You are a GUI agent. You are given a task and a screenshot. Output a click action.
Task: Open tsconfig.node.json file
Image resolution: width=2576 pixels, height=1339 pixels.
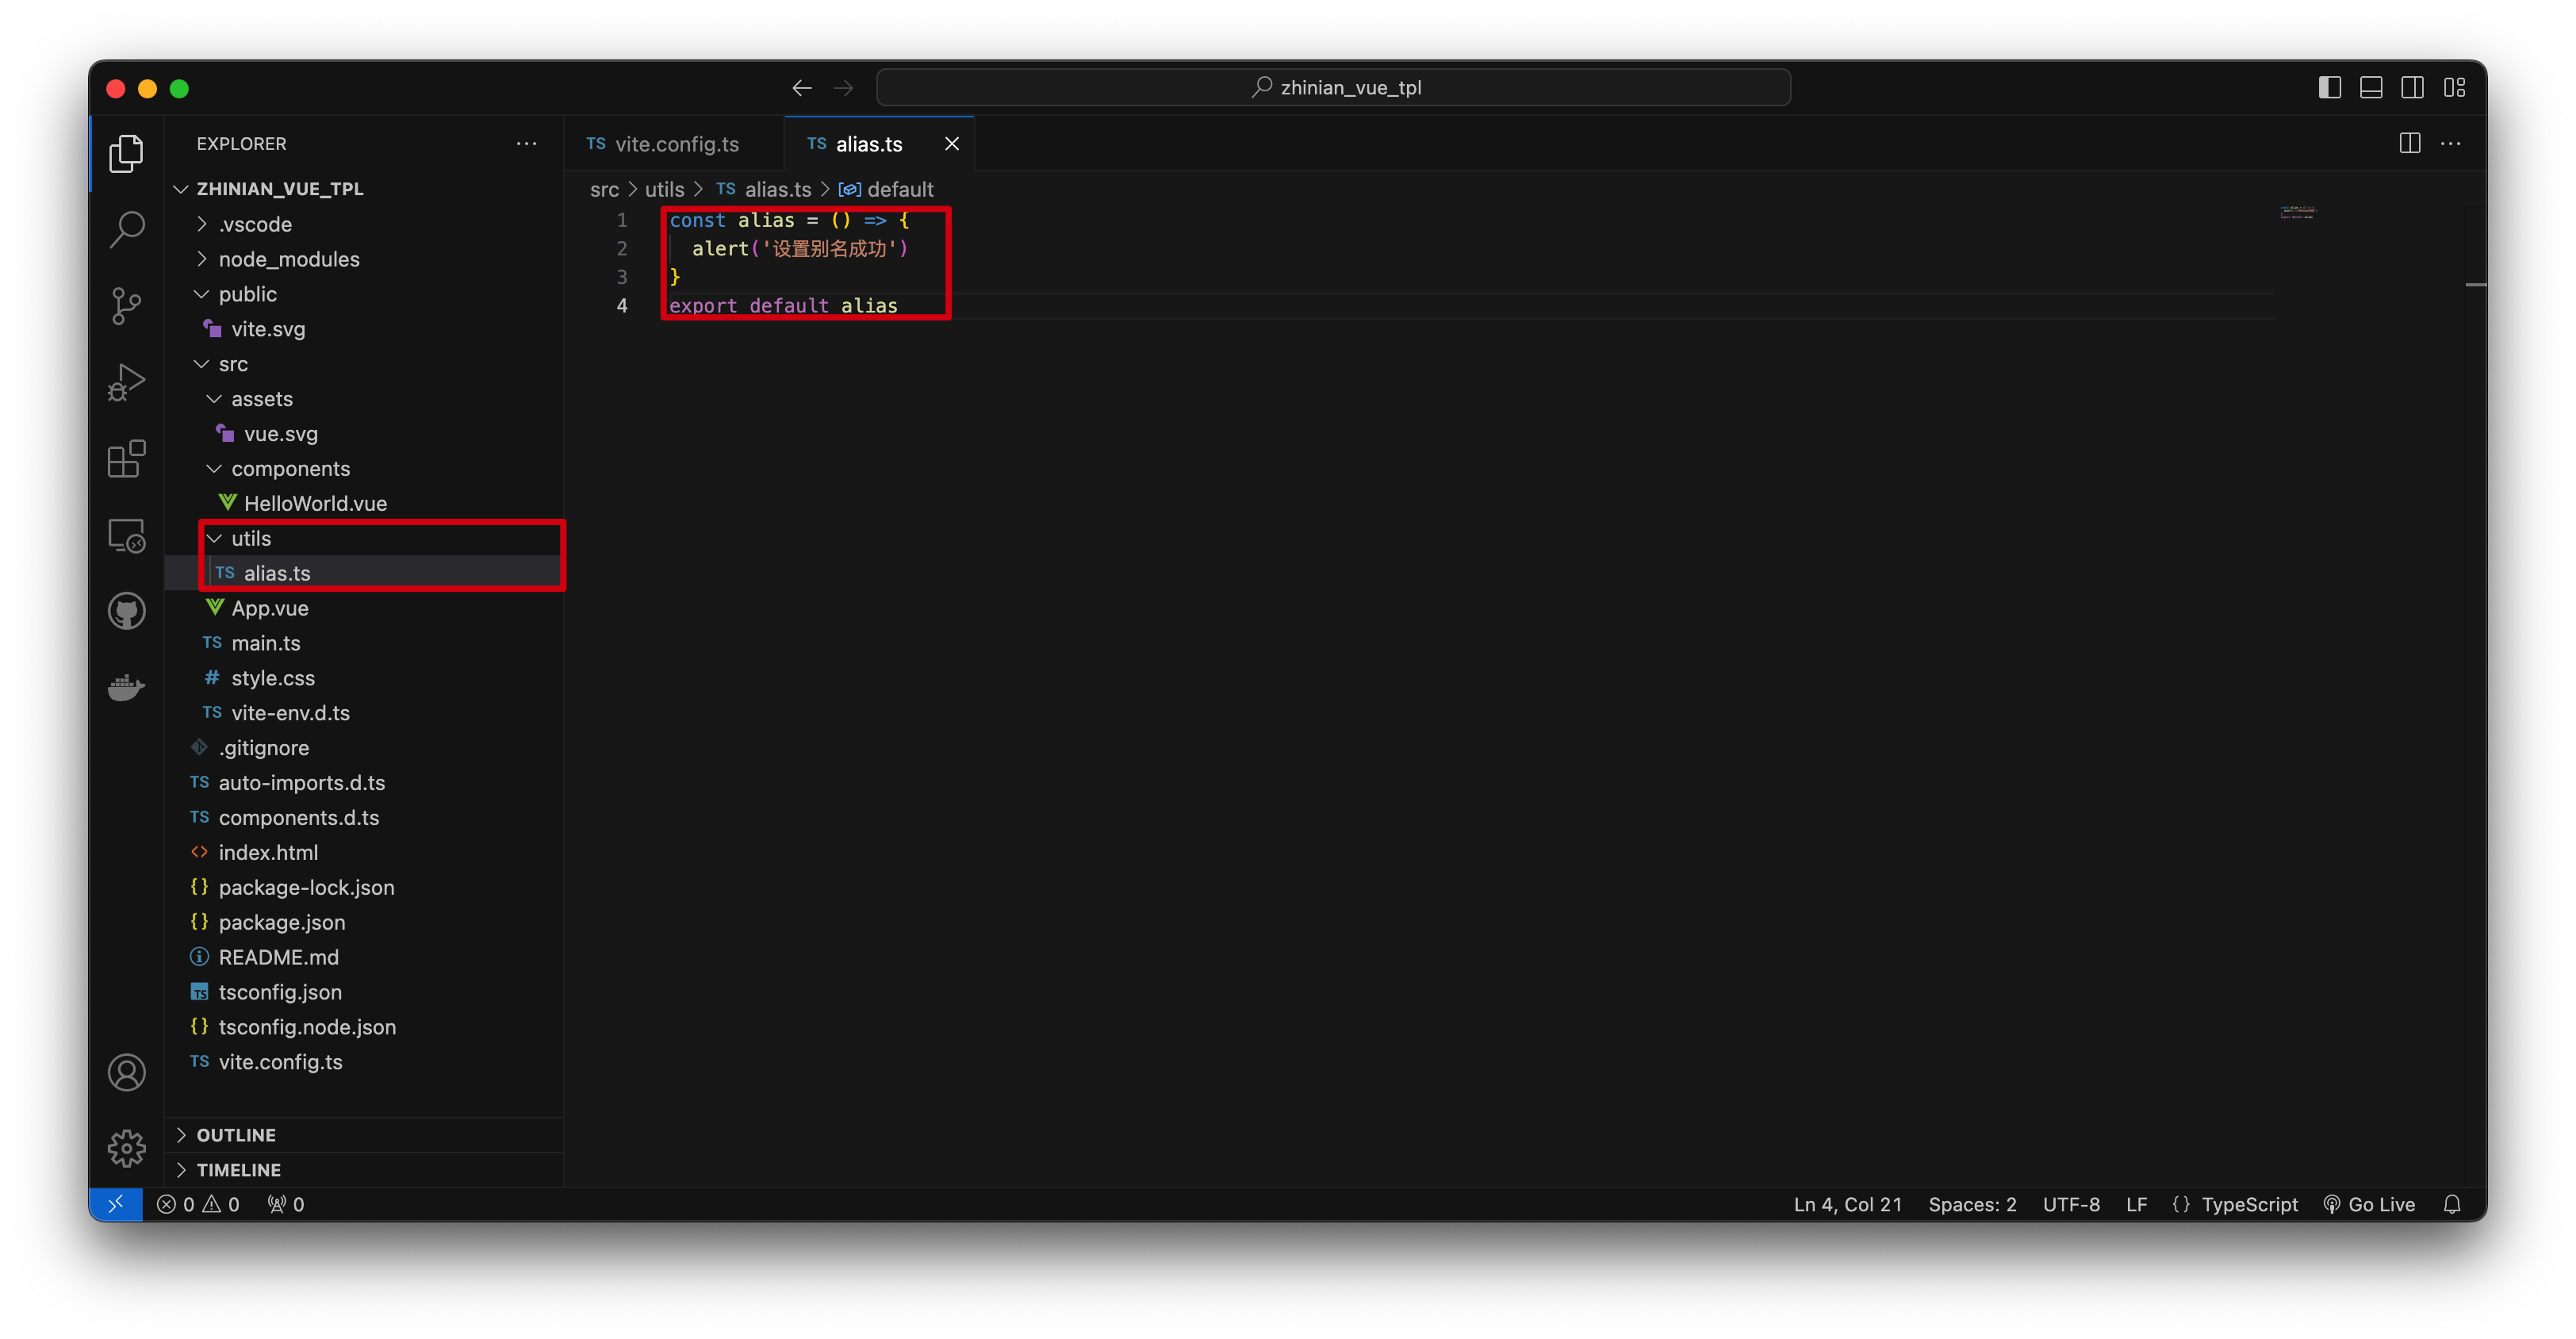coord(364,1027)
